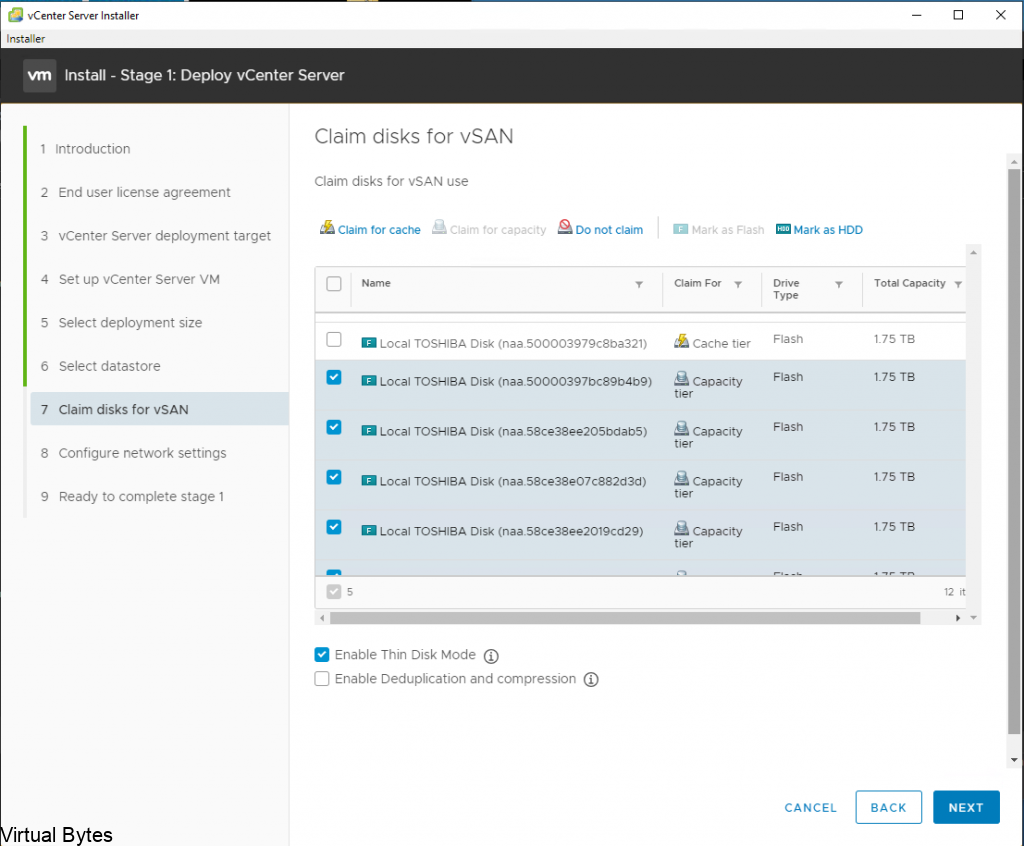Click the Do not claim link text
This screenshot has height=846, width=1024.
click(x=609, y=230)
